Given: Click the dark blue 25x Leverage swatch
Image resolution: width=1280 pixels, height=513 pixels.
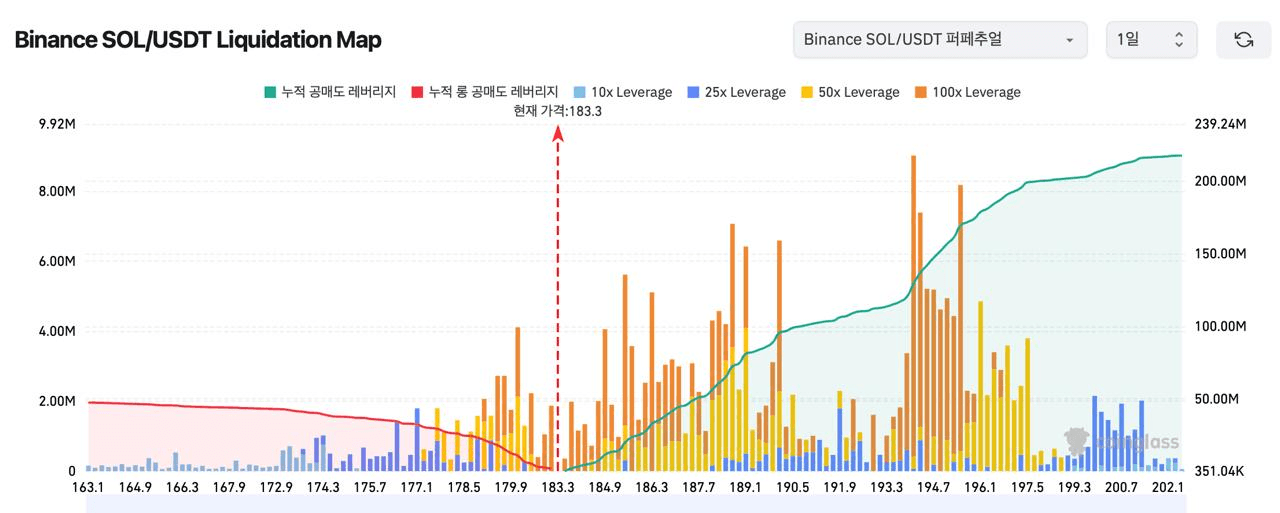Looking at the screenshot, I should pos(693,92).
